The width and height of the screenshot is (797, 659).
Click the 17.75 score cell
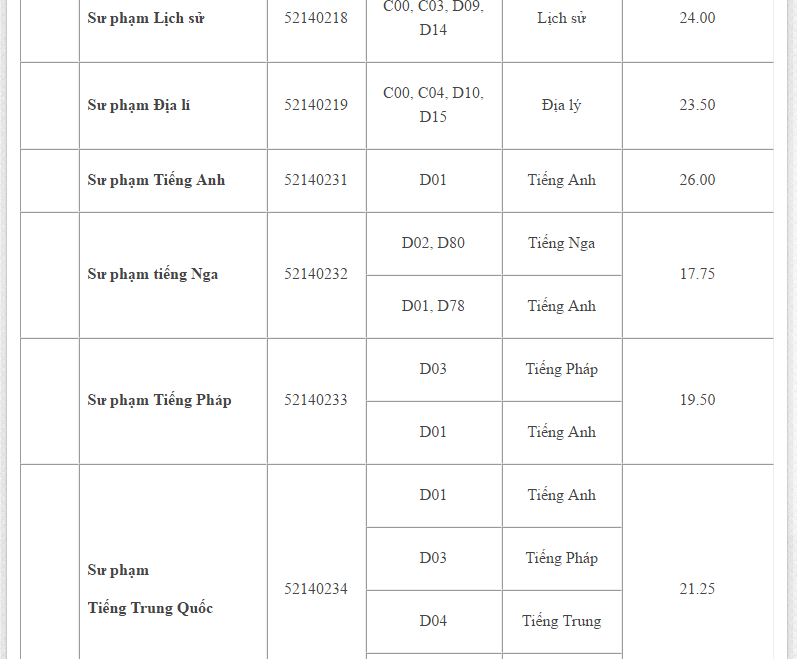pyautogui.click(x=697, y=274)
